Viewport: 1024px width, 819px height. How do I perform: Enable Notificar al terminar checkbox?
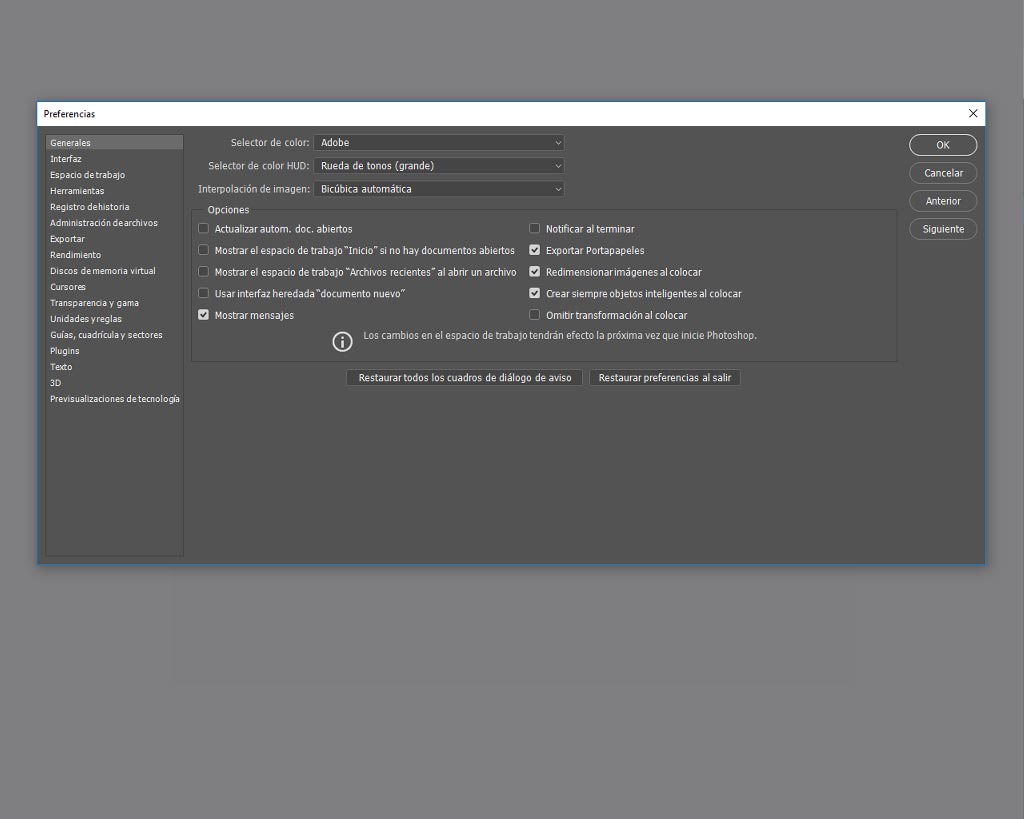(535, 229)
